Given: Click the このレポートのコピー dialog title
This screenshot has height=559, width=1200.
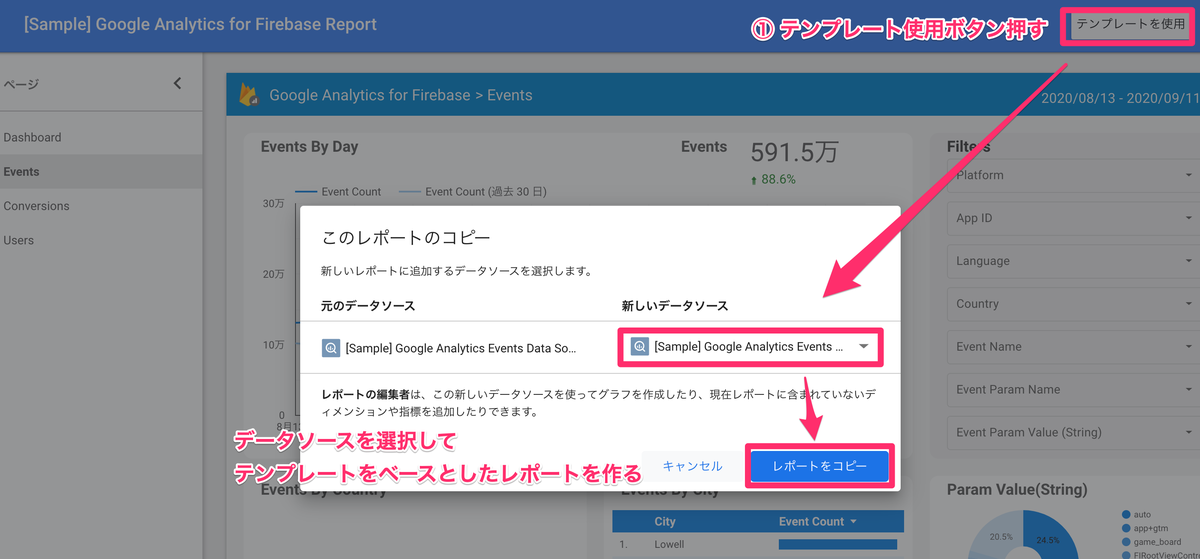Looking at the screenshot, I should [x=406, y=238].
